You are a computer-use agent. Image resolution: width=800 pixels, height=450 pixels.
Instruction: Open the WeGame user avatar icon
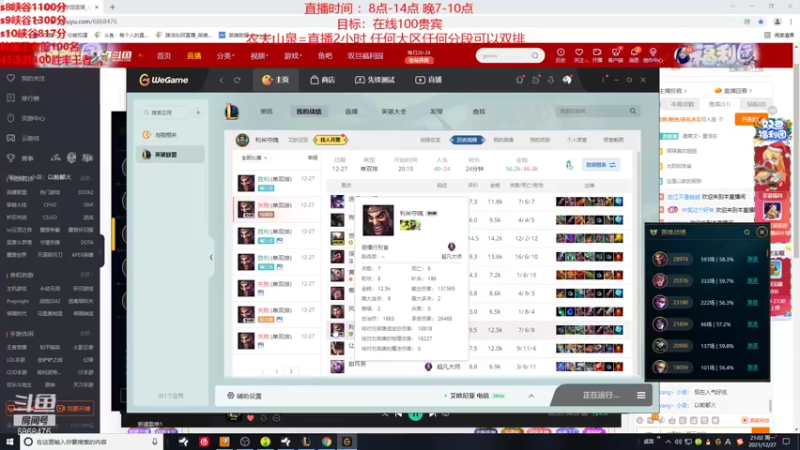click(567, 80)
